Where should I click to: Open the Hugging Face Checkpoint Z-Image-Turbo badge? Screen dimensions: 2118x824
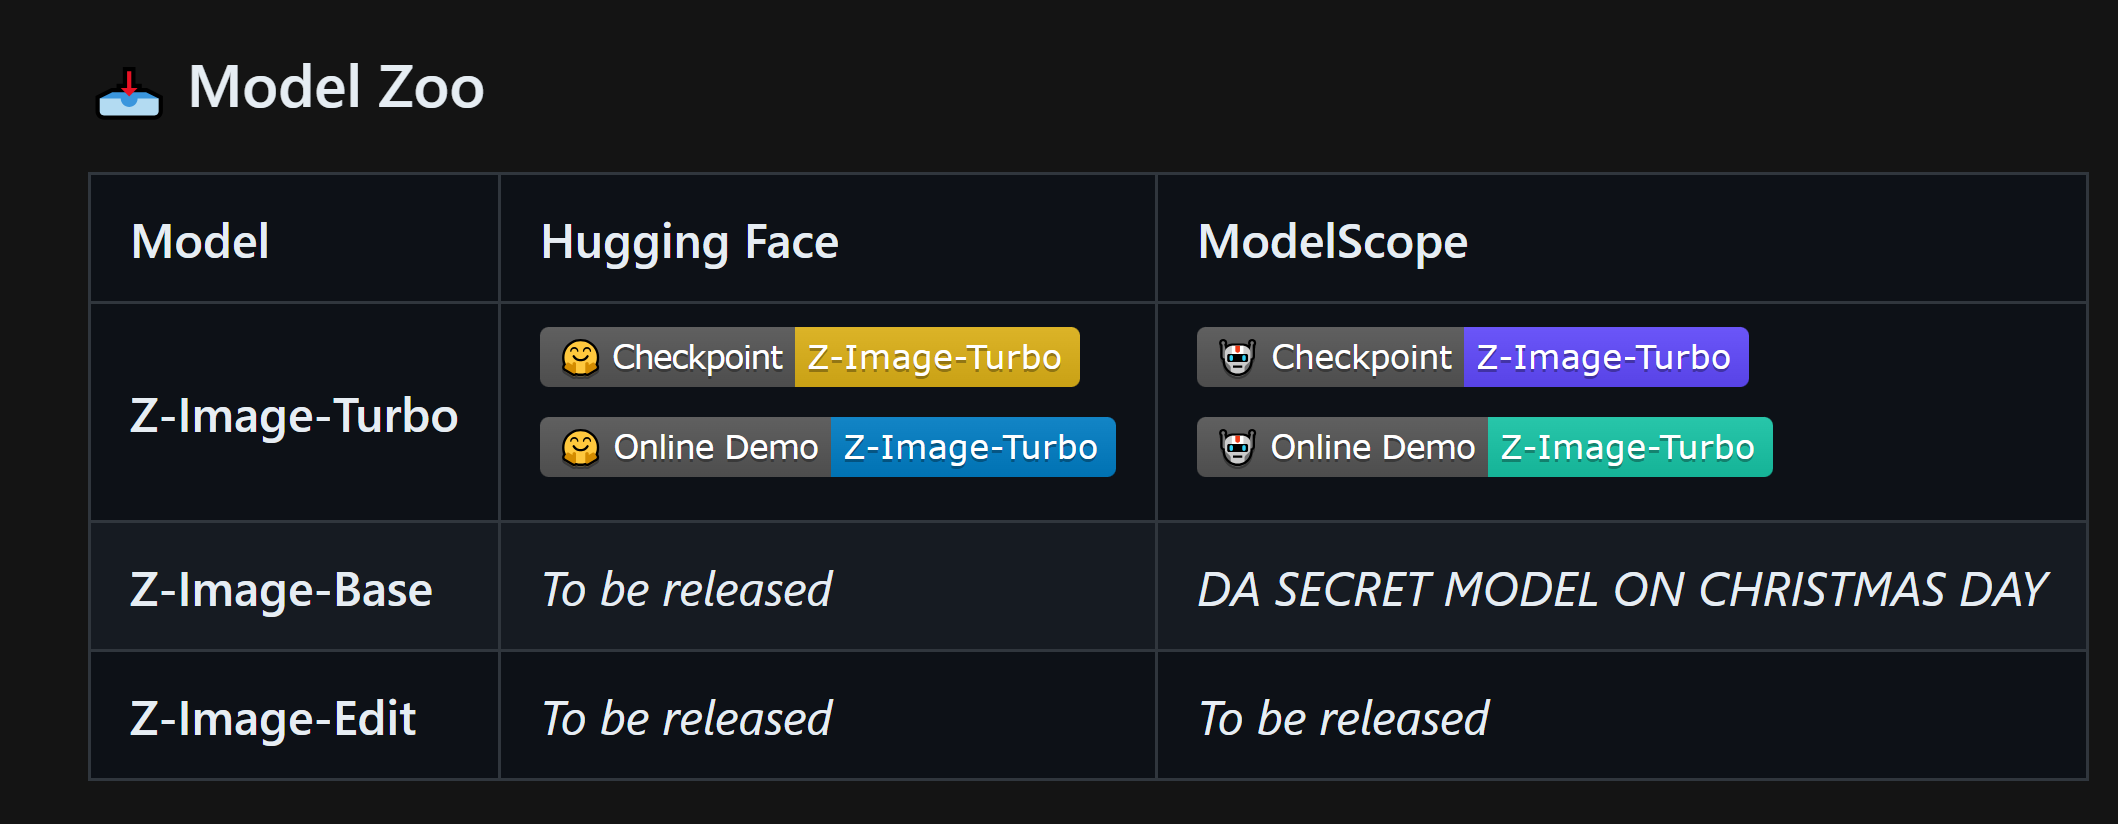tap(810, 357)
